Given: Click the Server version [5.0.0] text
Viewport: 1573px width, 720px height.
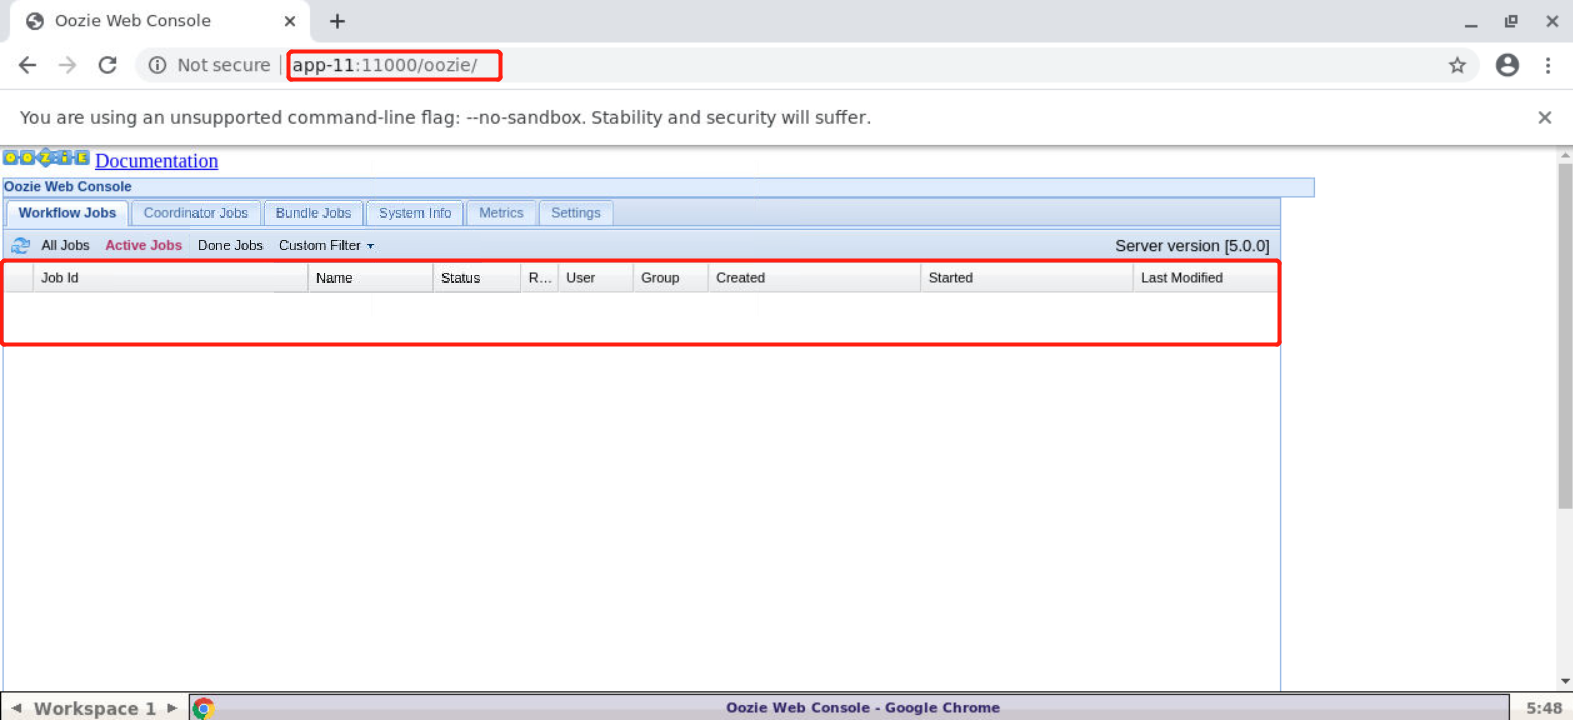Looking at the screenshot, I should tap(1192, 245).
